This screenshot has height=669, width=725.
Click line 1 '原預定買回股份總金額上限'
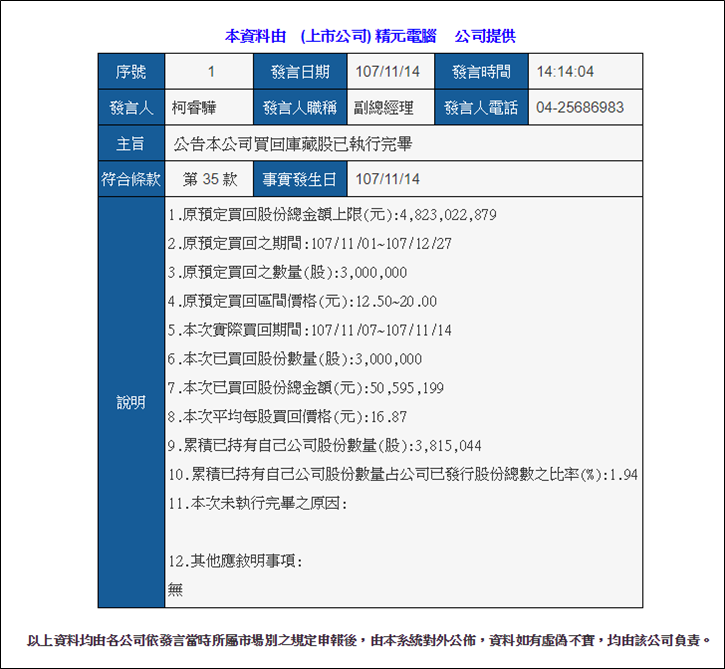[332, 215]
